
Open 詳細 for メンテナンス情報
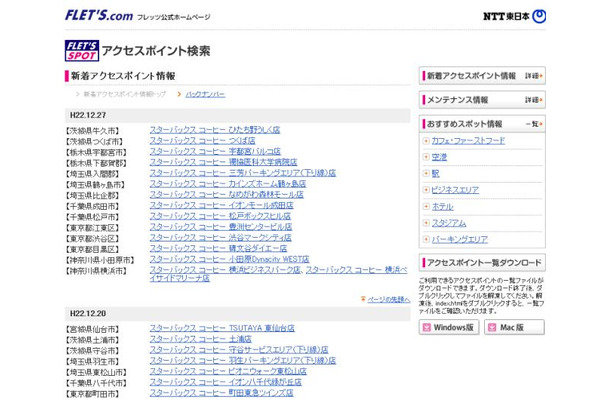534,100
